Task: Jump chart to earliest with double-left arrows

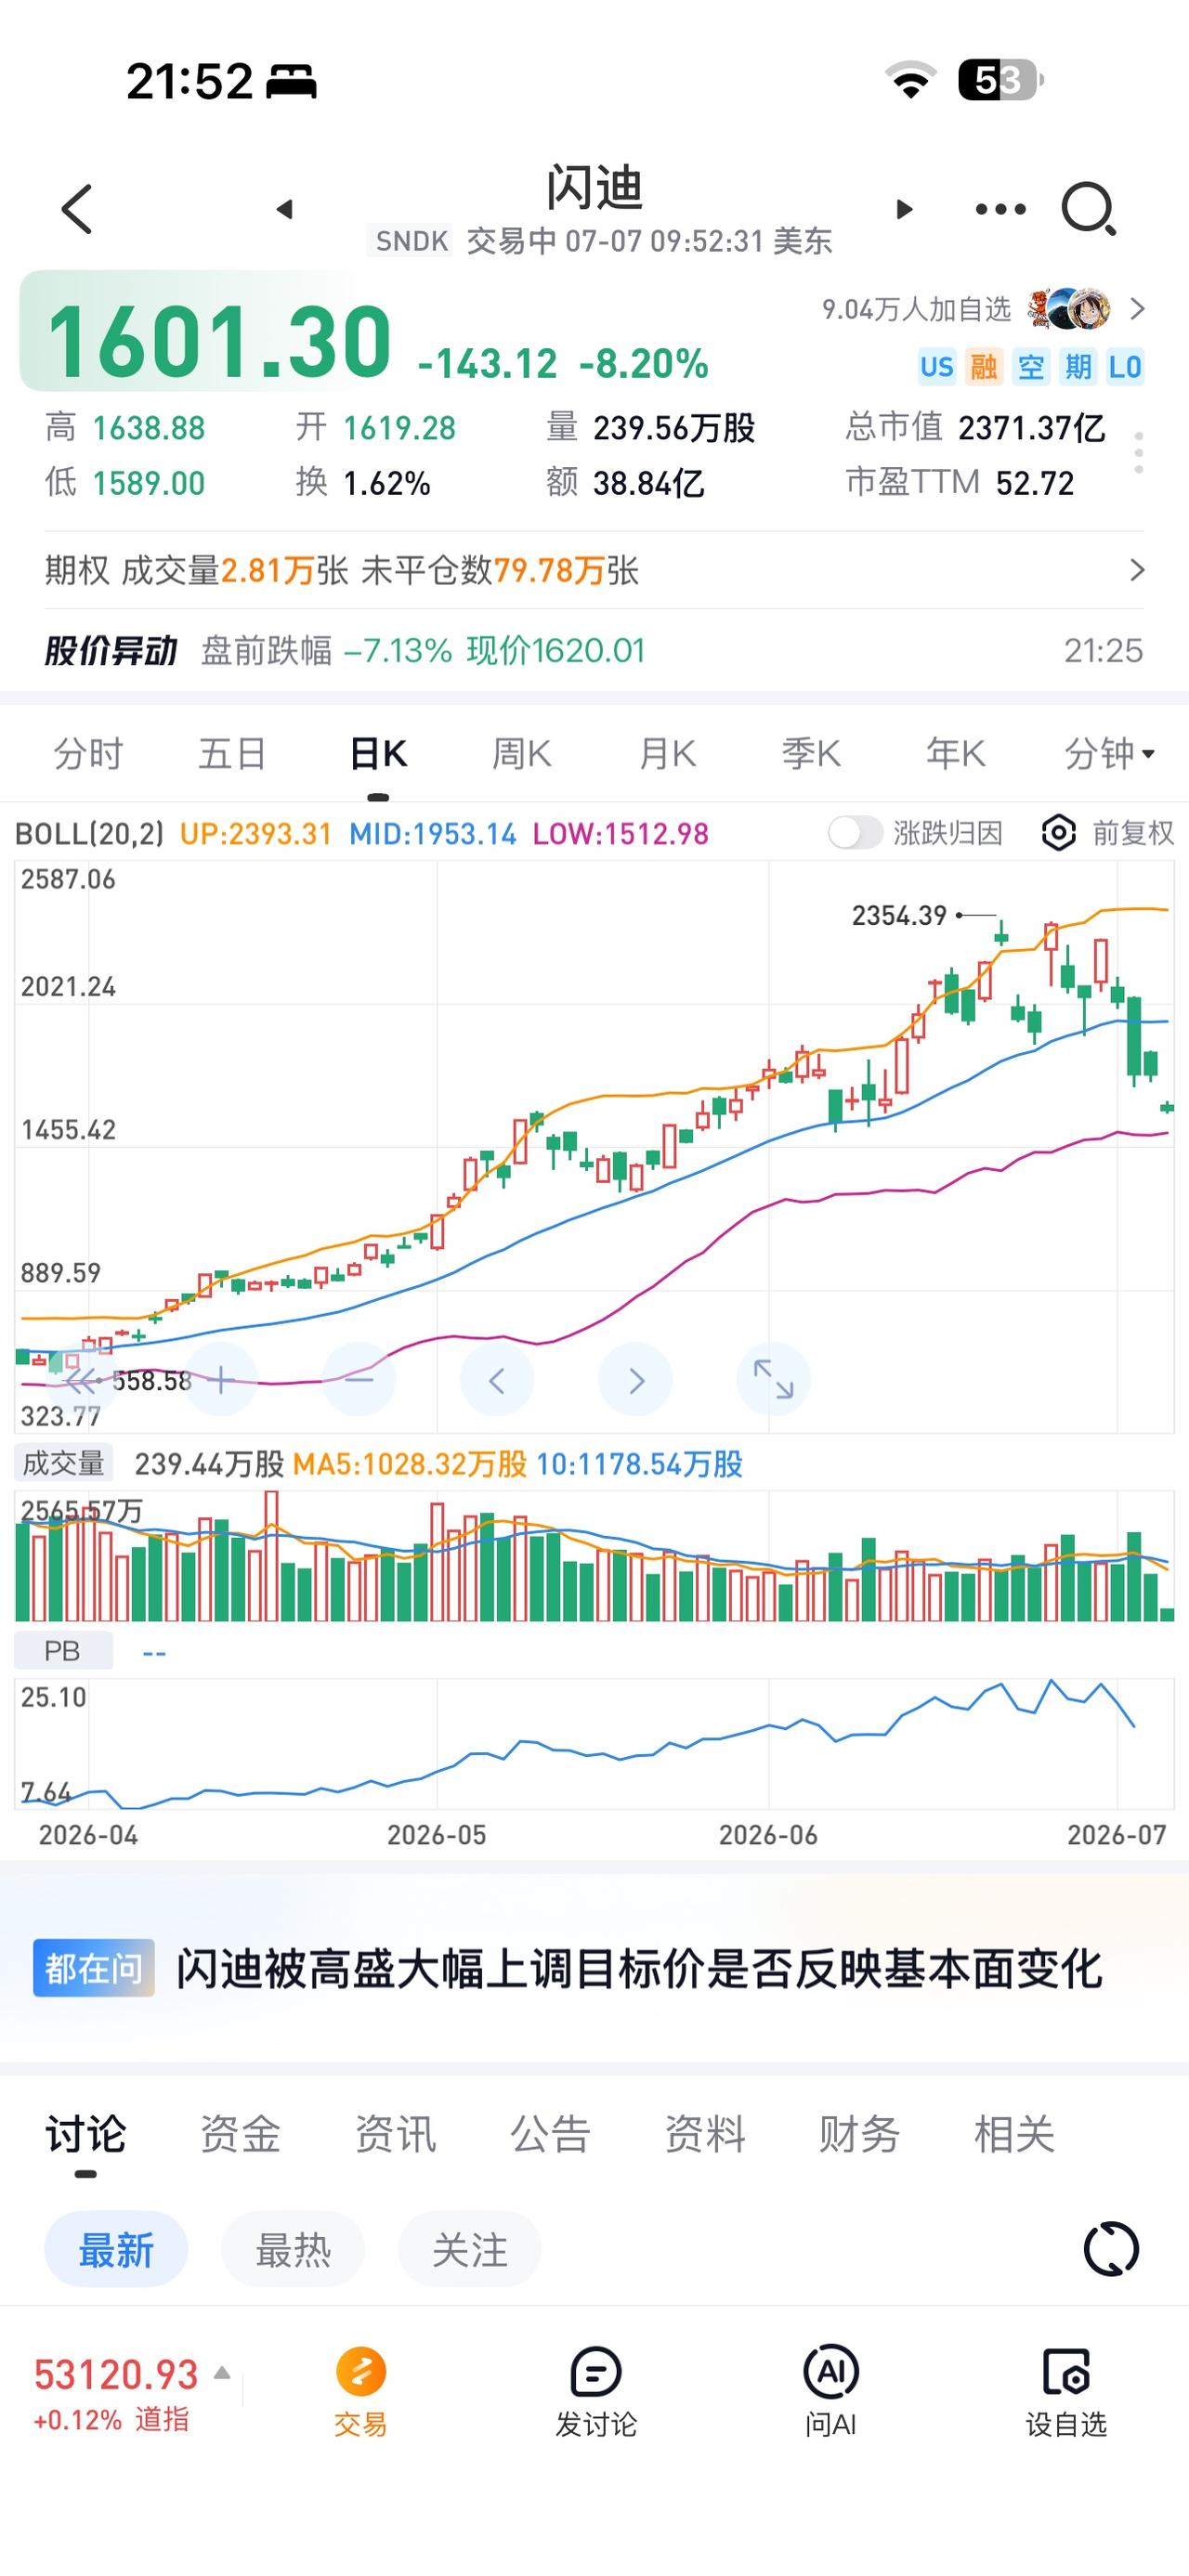Action: [82, 1381]
